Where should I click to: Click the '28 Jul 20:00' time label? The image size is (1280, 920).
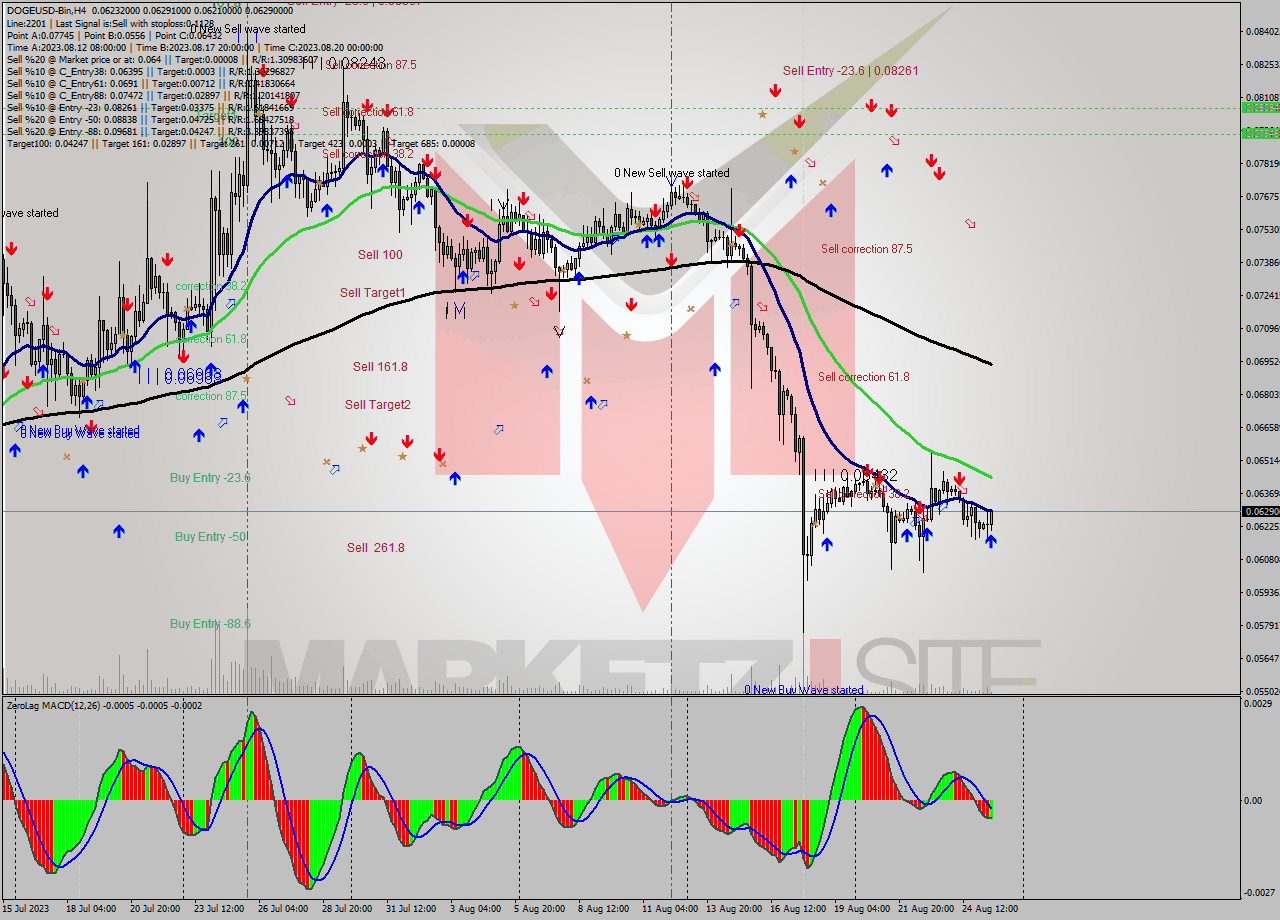(x=347, y=909)
